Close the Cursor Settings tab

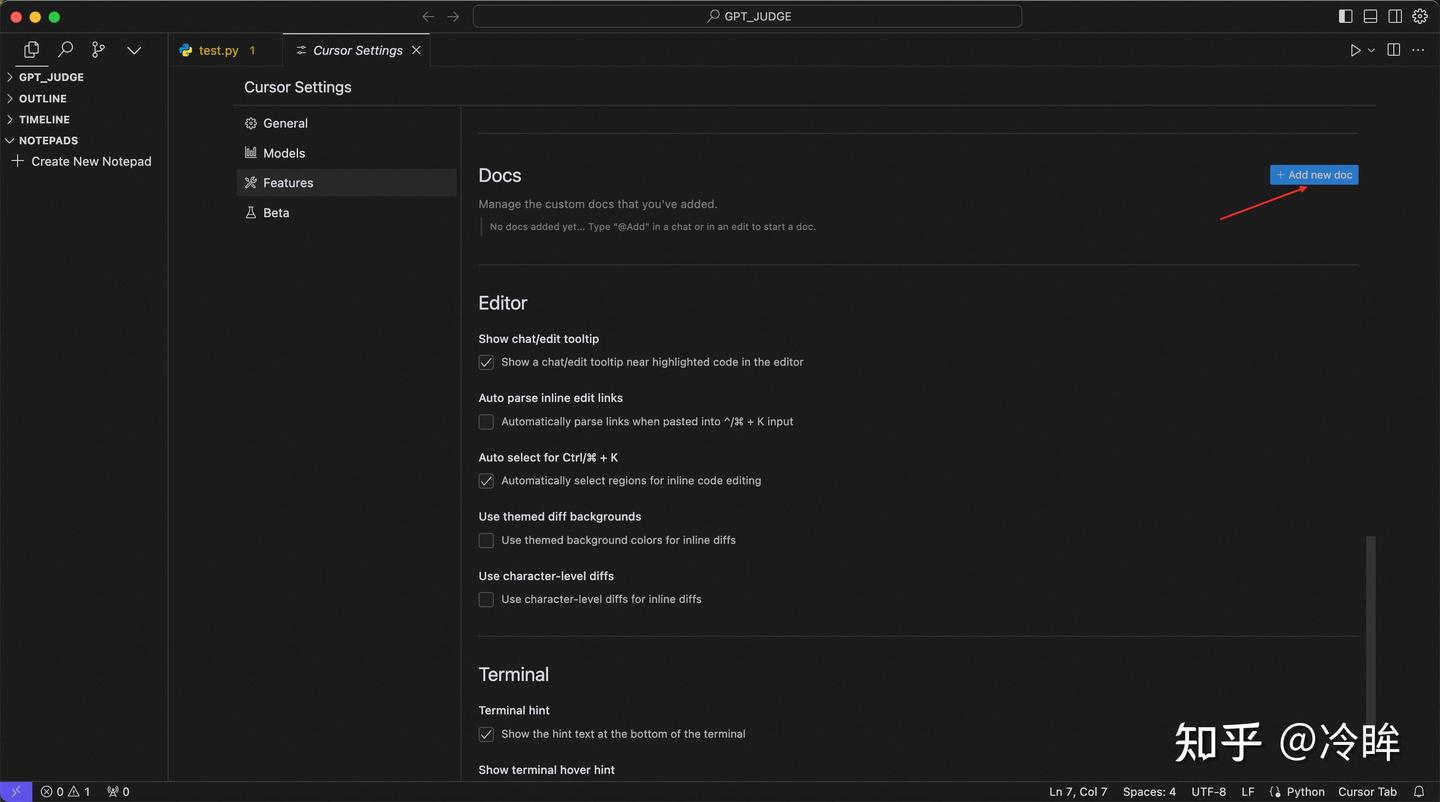(416, 50)
